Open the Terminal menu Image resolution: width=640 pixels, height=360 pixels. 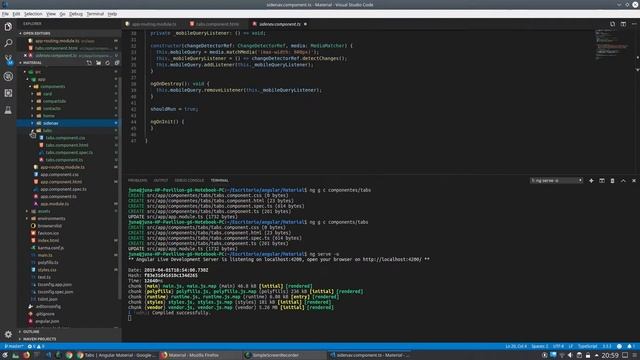(95, 14)
